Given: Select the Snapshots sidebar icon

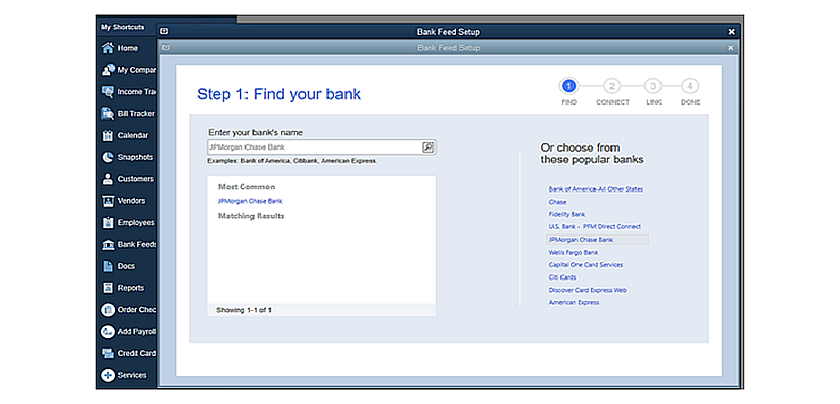Looking at the screenshot, I should coord(107,157).
